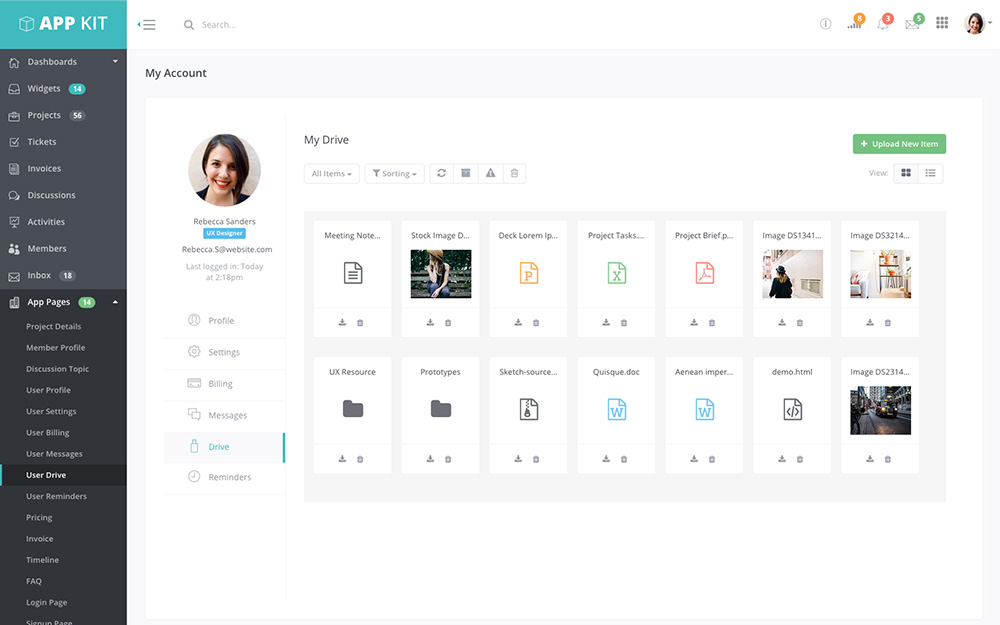Open the apps grid icon in header
Image resolution: width=1000 pixels, height=625 pixels.
(x=942, y=24)
